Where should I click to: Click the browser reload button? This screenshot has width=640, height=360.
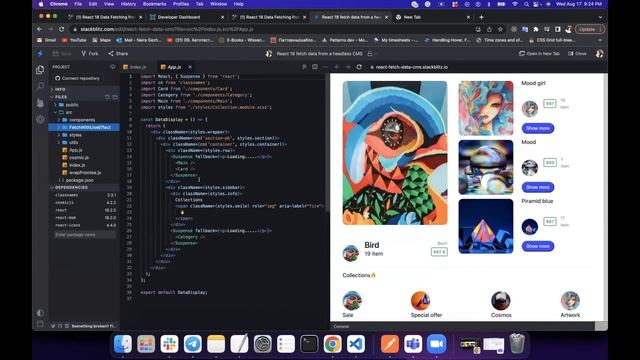61,29
